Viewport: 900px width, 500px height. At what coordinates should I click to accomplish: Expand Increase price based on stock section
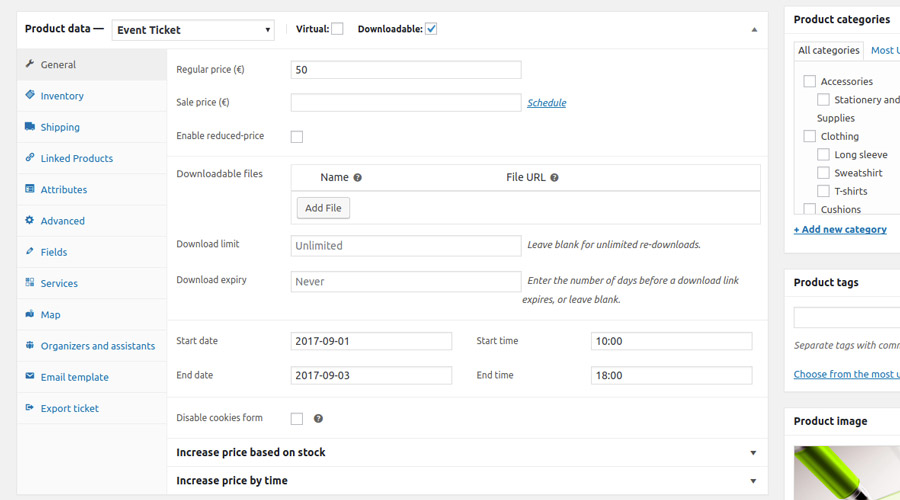coord(753,453)
